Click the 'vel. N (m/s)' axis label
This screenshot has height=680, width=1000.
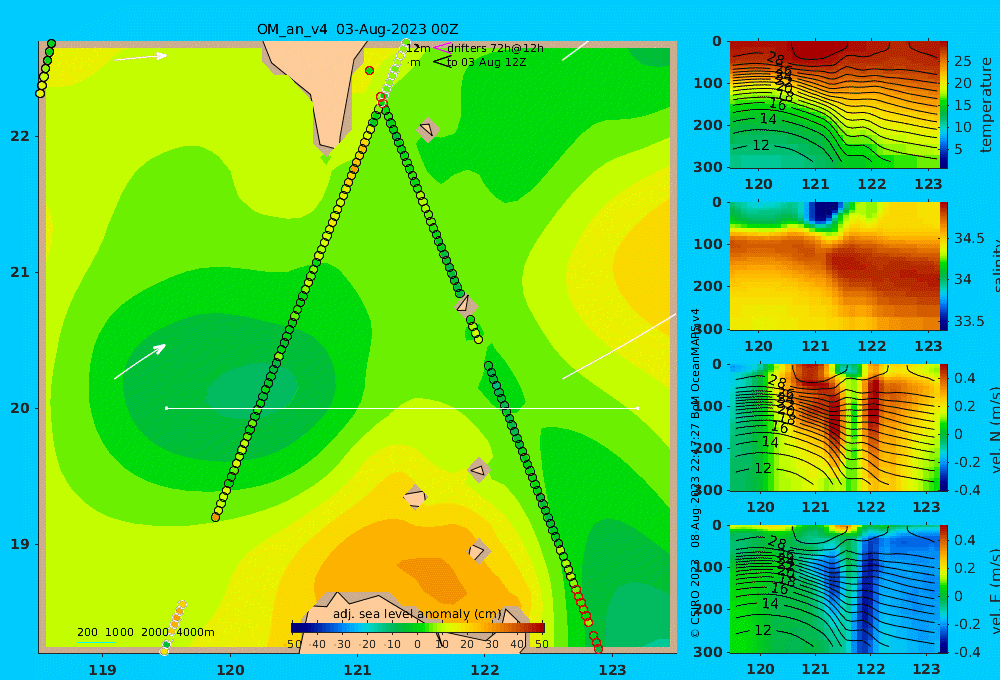(995, 429)
